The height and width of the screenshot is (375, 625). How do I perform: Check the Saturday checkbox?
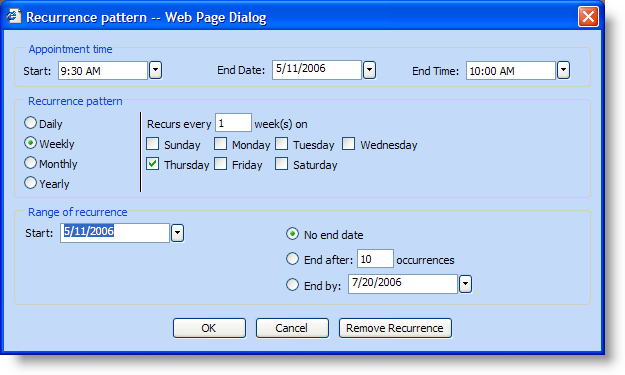tap(281, 164)
